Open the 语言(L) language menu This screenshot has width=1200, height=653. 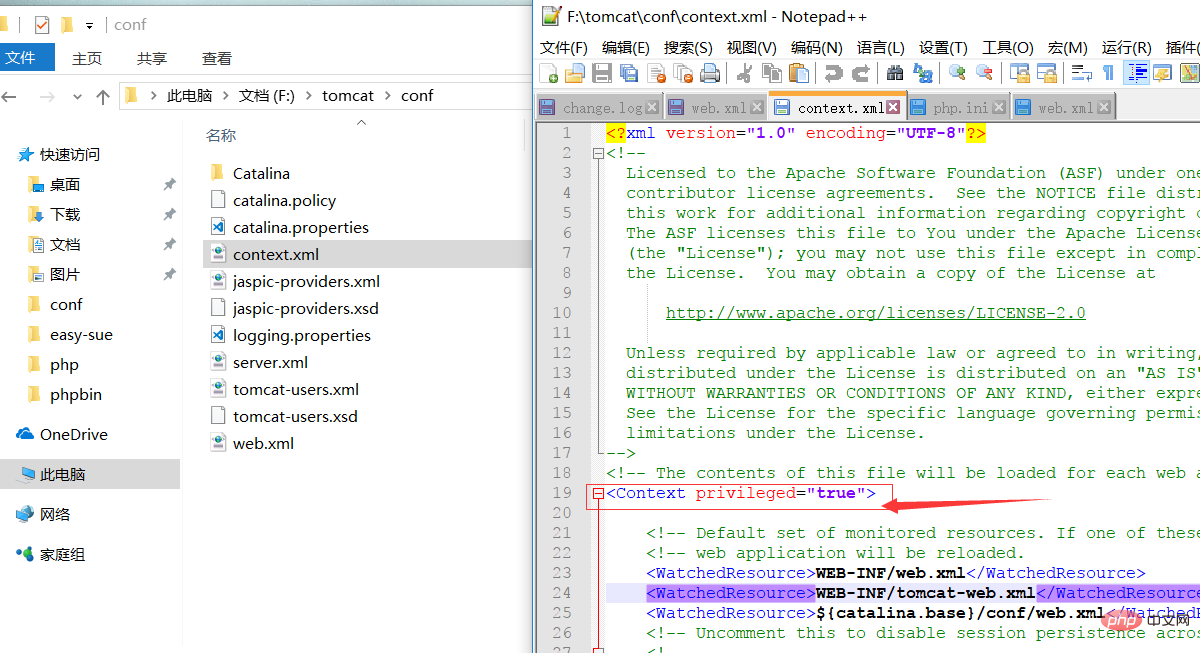(880, 47)
